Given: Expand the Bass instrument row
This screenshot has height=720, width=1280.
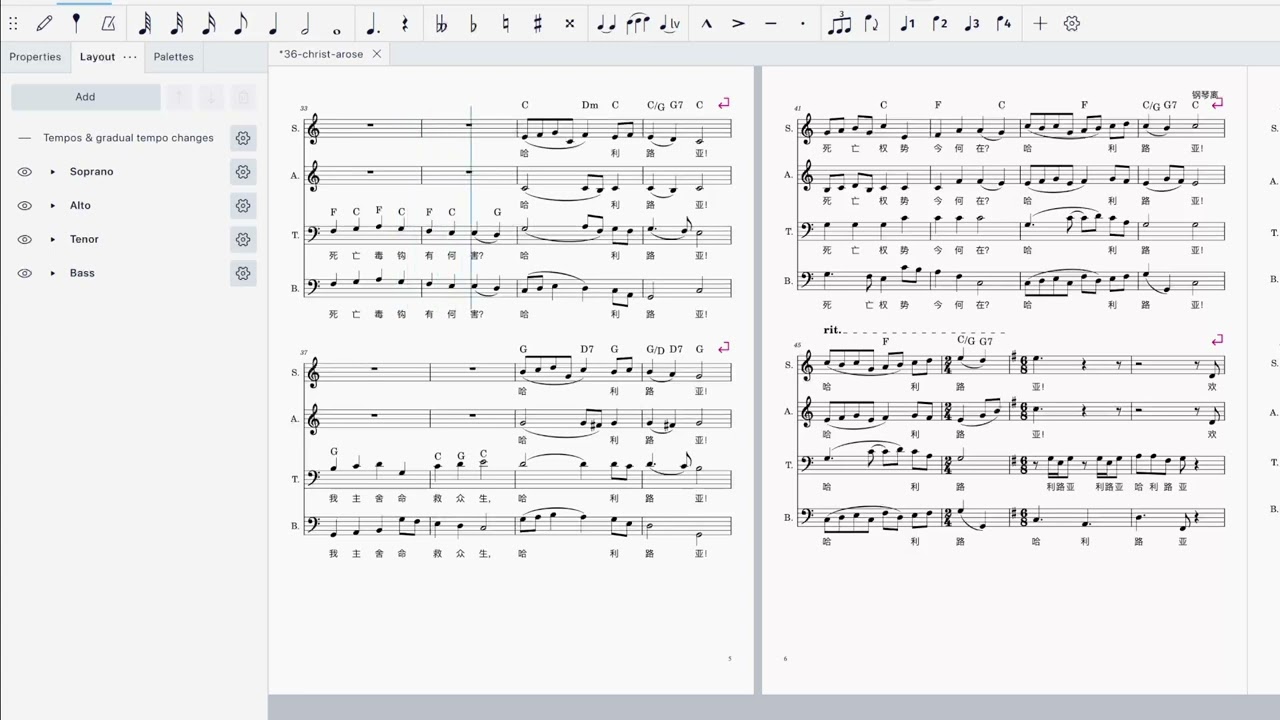Looking at the screenshot, I should click(52, 273).
